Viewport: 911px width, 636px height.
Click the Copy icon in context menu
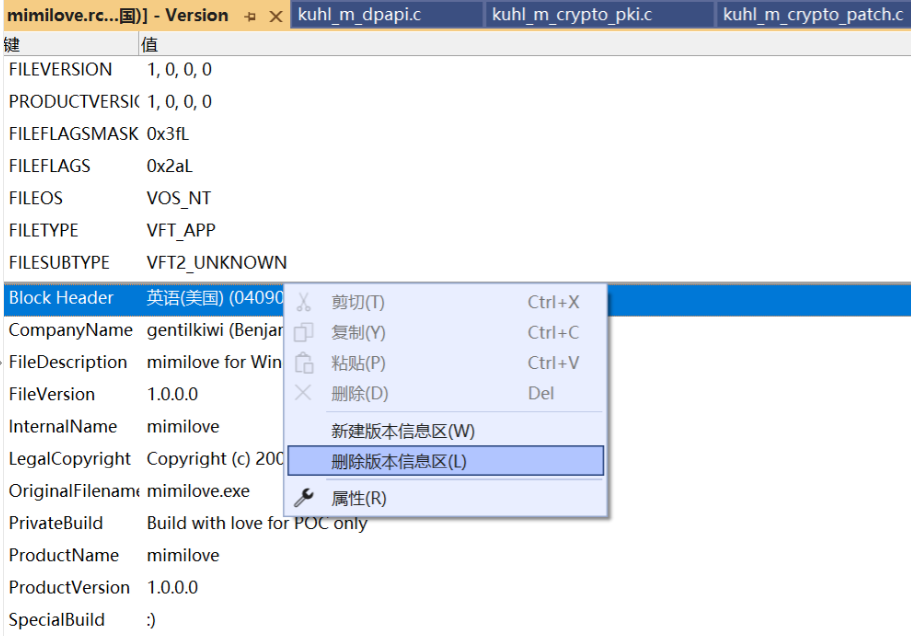(303, 332)
